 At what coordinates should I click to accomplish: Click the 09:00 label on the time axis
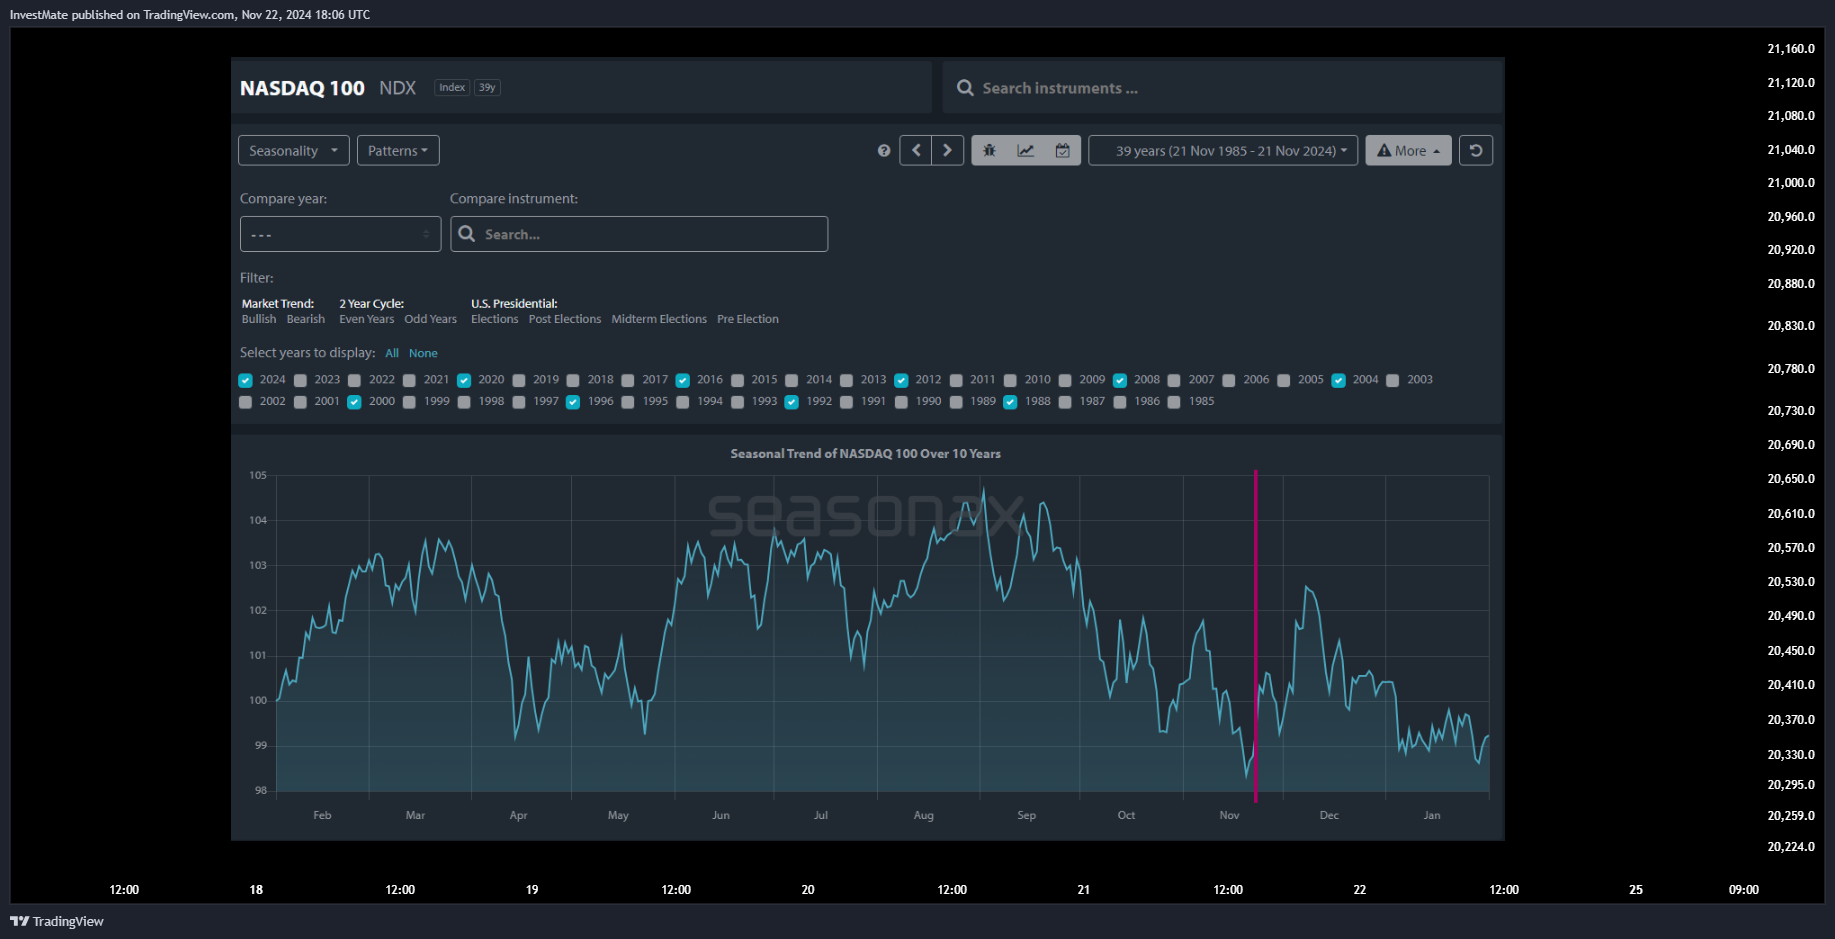[x=1744, y=890]
